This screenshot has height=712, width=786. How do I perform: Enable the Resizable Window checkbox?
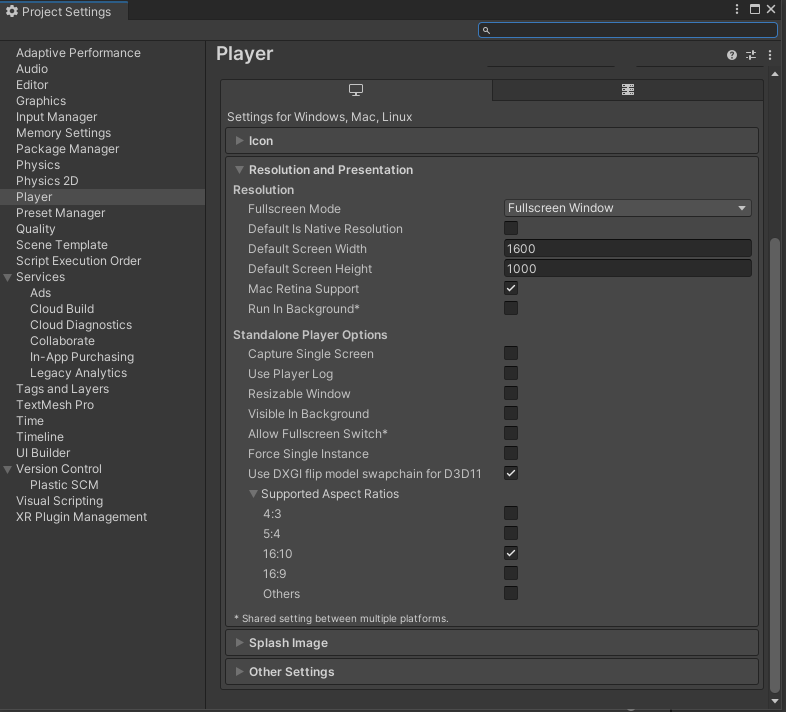click(511, 393)
